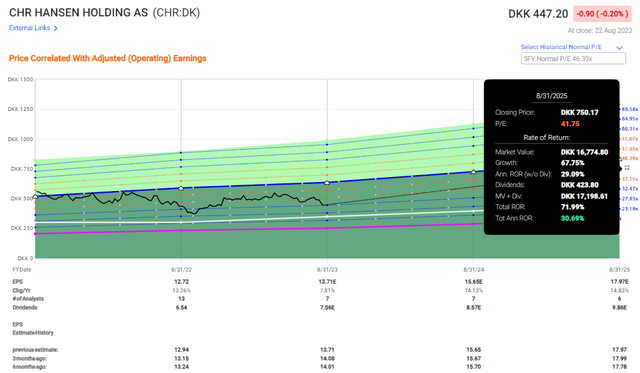Click the previous estimate: row label
640x373 pixels.
click(35, 350)
